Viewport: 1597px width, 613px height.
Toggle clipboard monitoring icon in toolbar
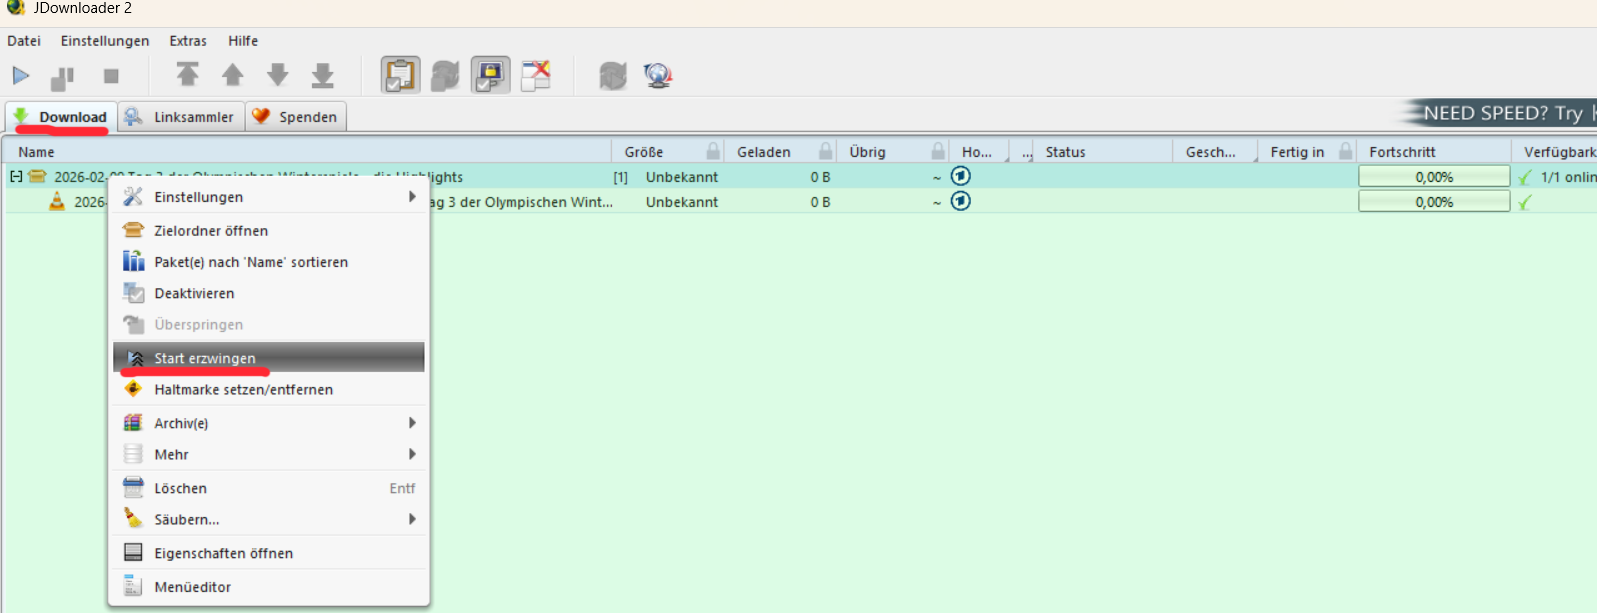tap(400, 75)
